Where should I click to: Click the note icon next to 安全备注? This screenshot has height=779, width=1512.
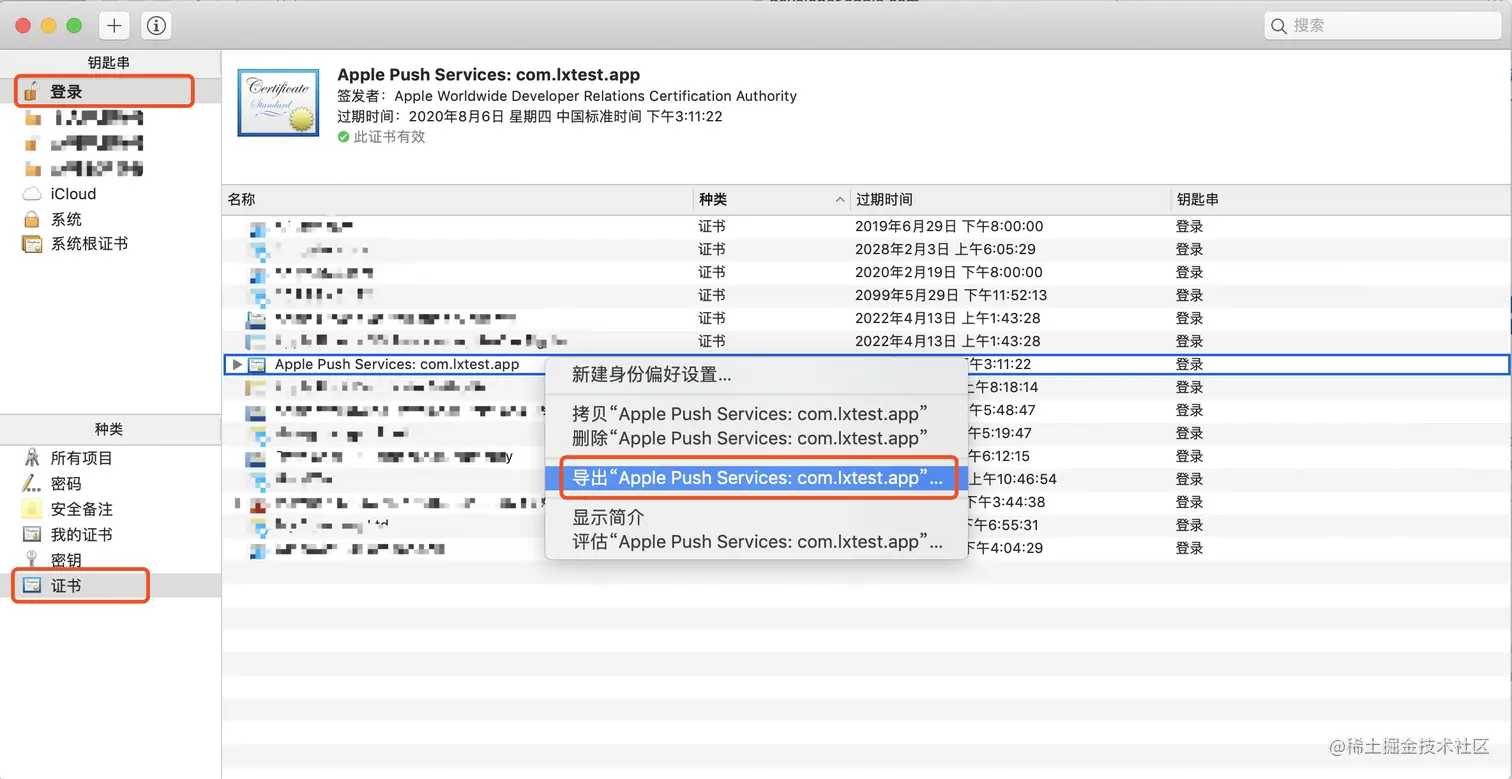[x=32, y=509]
